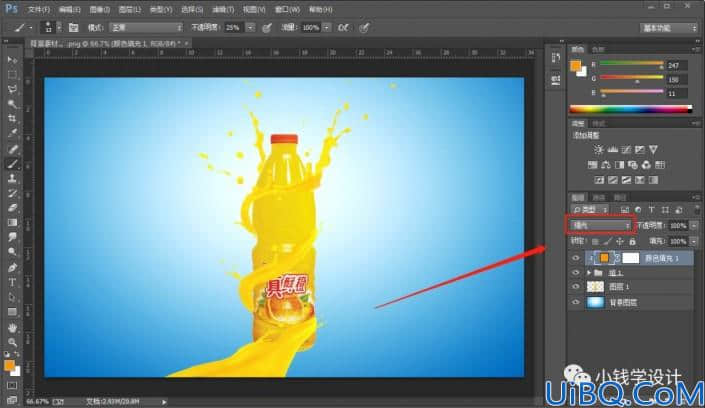Select the Horizontal Type tool
705x408 pixels.
pyautogui.click(x=12, y=282)
